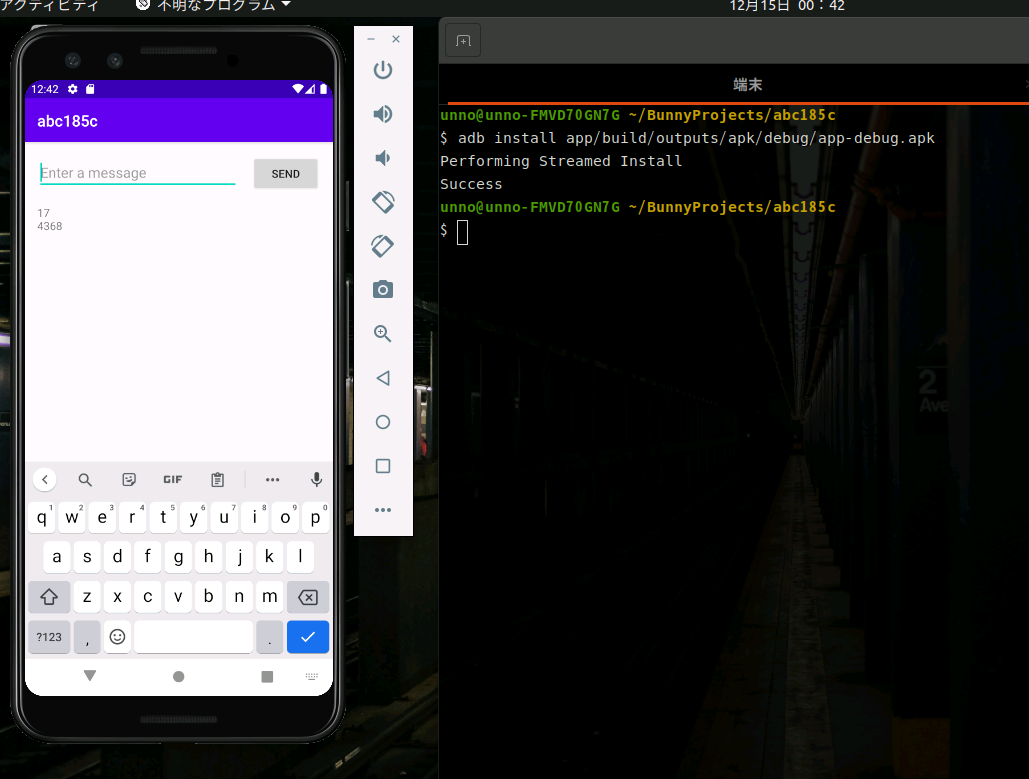This screenshot has height=779, width=1029.
Task: Tap SD card icon in phone status bar
Action: pyautogui.click(x=91, y=89)
